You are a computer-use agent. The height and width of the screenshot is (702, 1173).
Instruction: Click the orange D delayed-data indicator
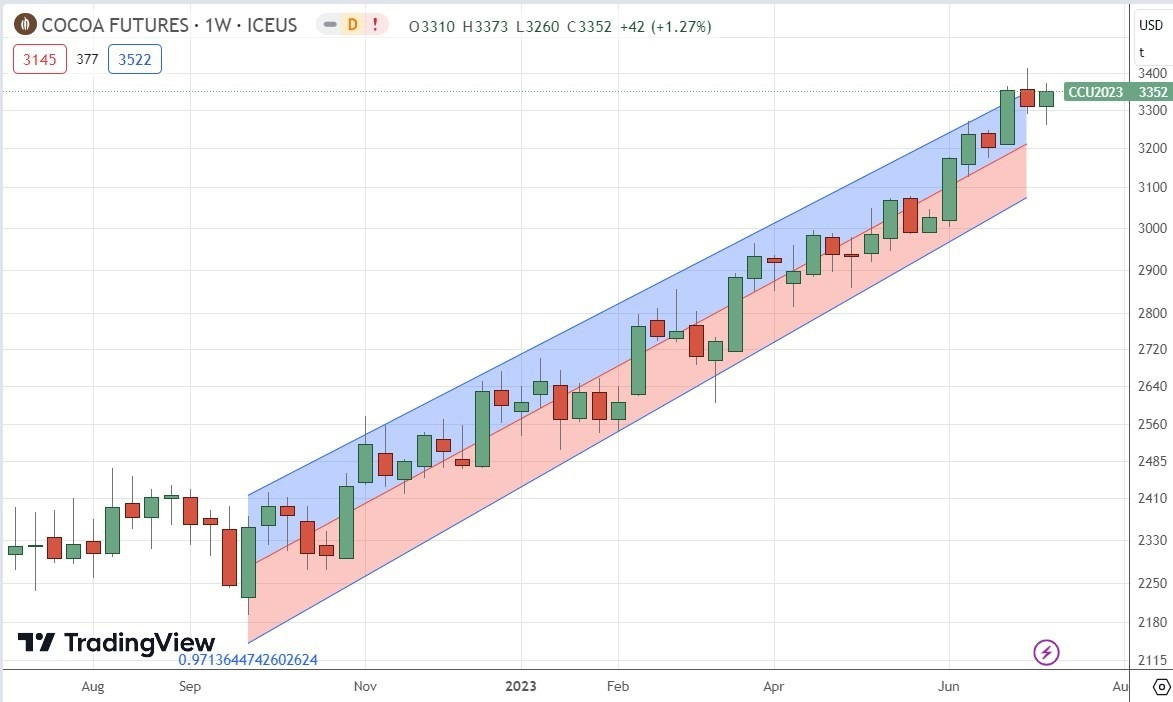tap(352, 25)
